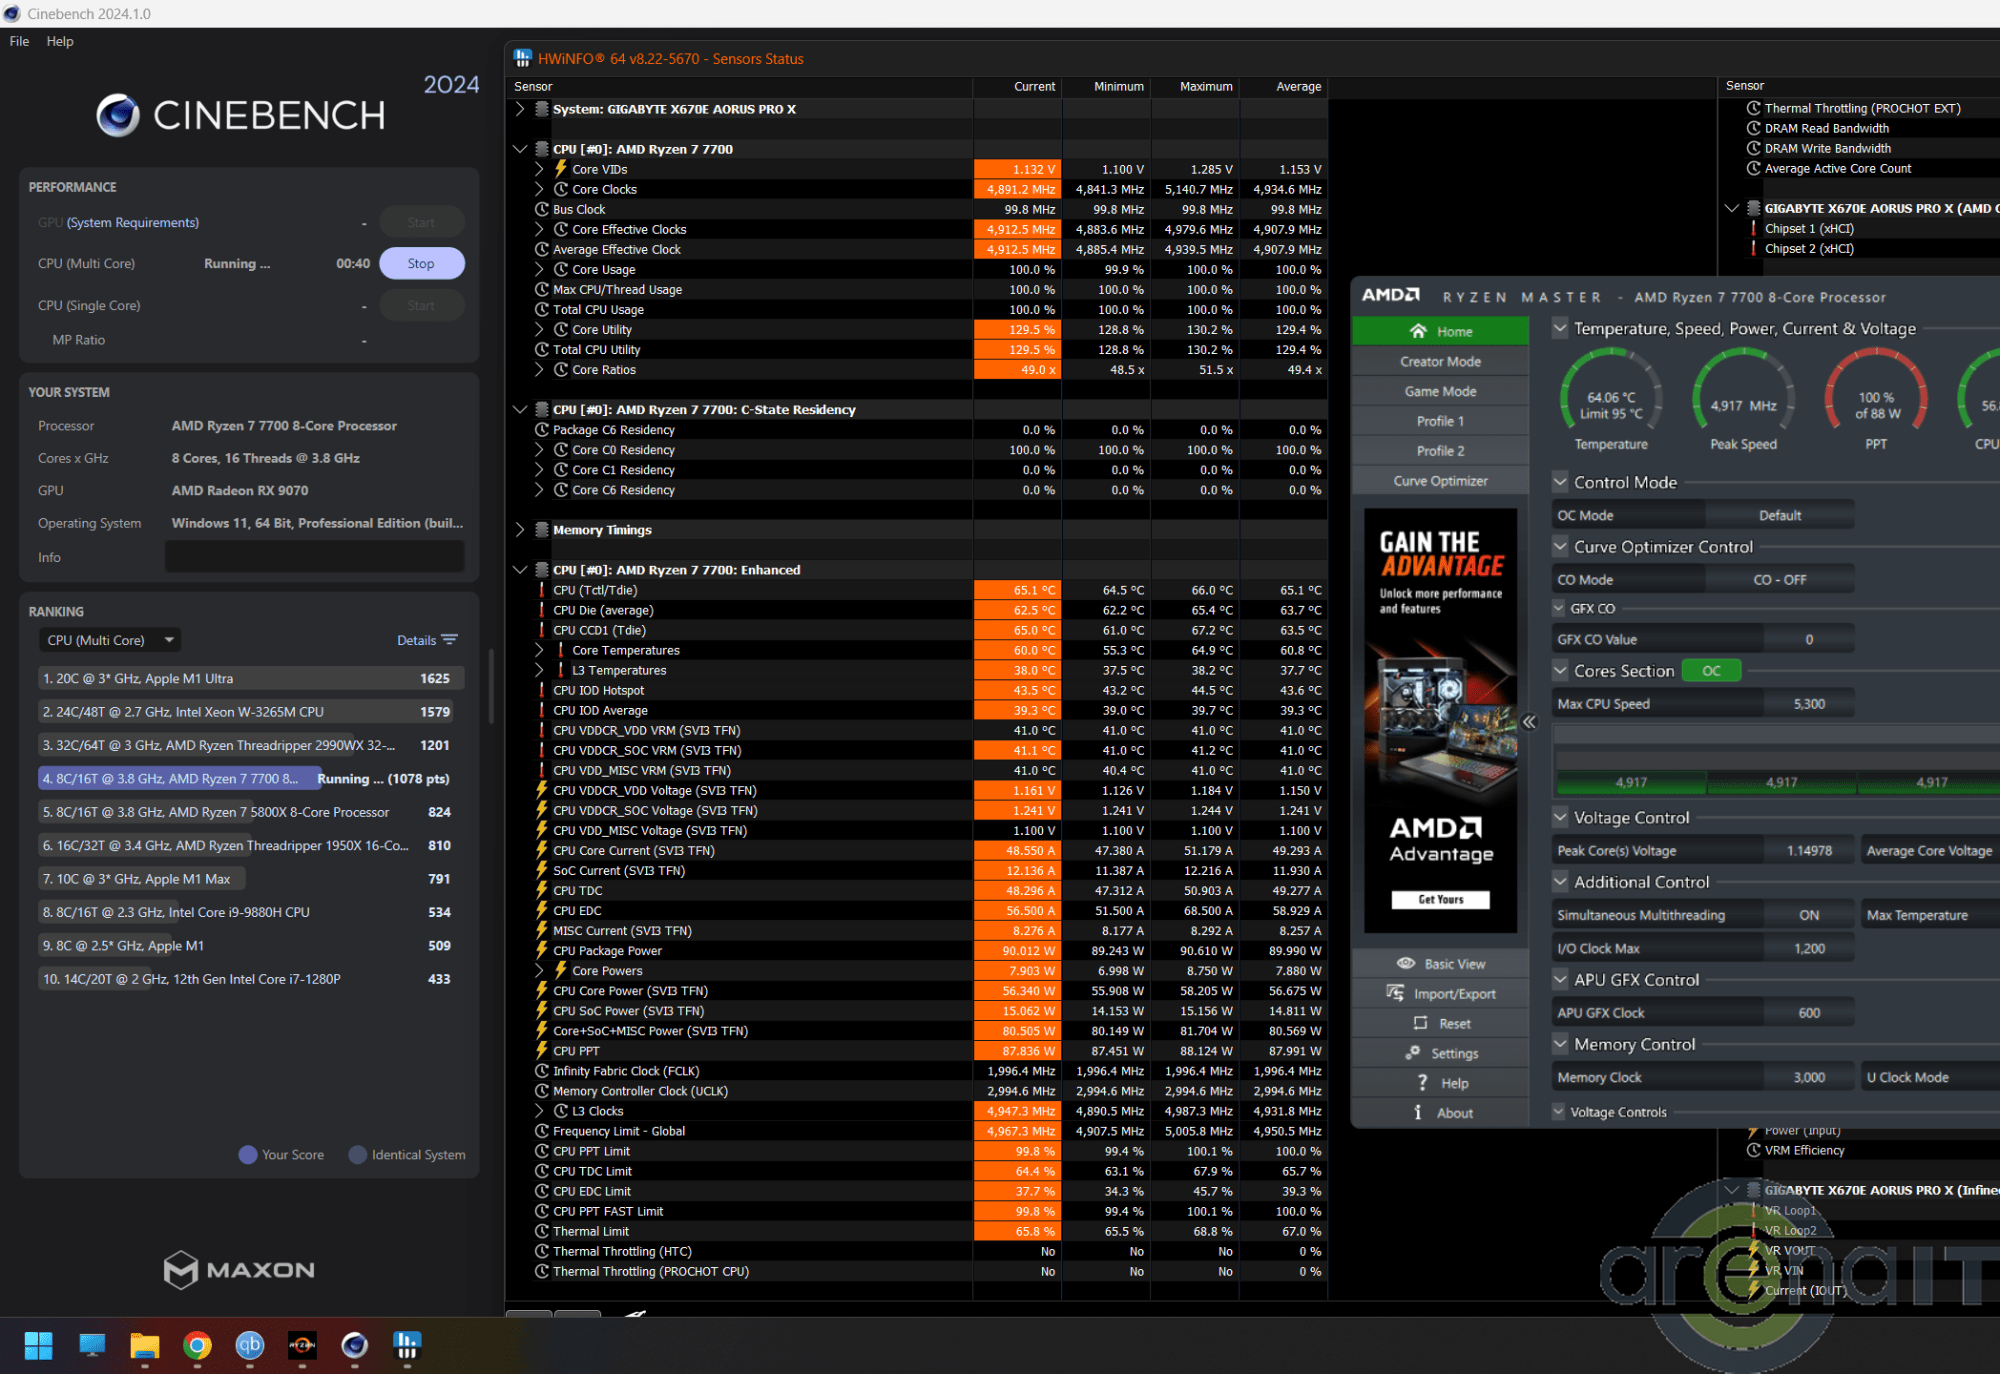The image size is (2000, 1374).
Task: Click HWiNFO app icon in Sensors Status title
Action: pos(523,58)
